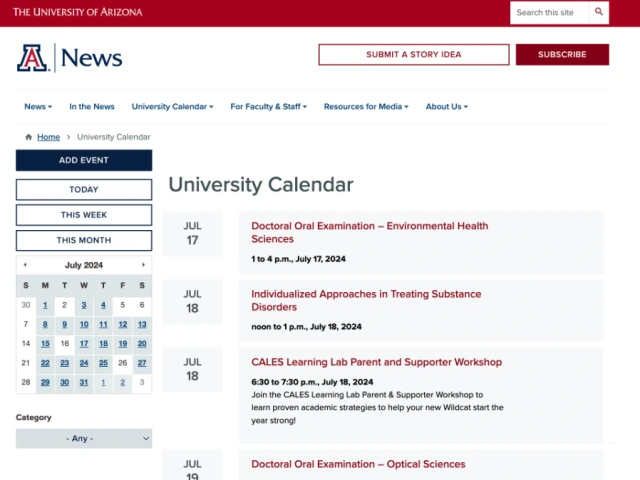Select July 9 in mini calendar
Image resolution: width=640 pixels, height=480 pixels.
tap(64, 324)
